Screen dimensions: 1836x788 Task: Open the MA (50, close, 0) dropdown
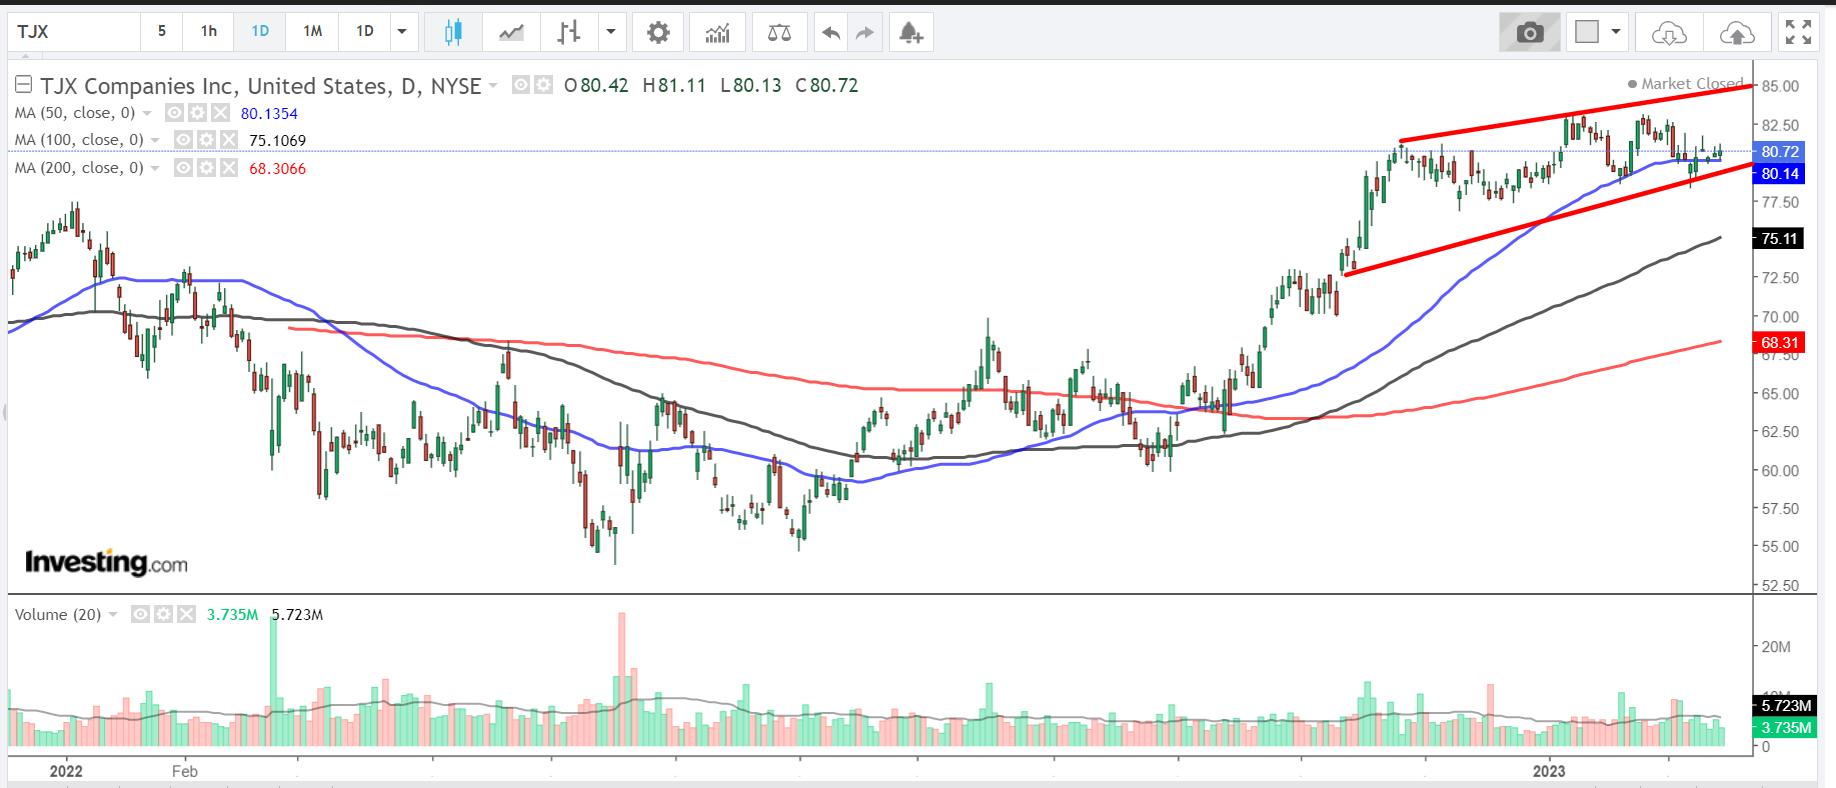(x=148, y=113)
